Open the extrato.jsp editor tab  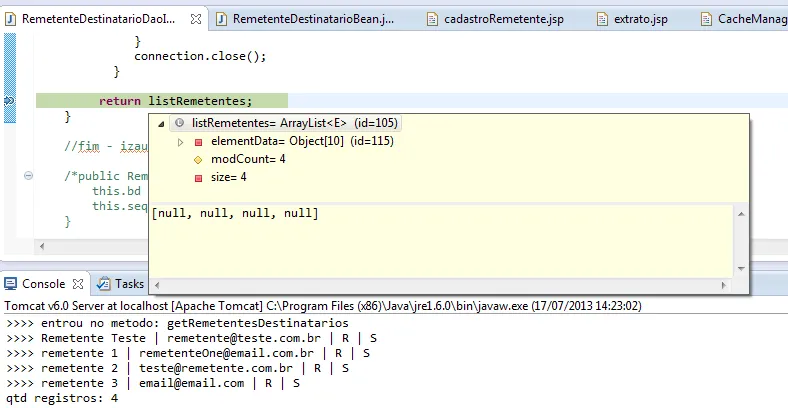pyautogui.click(x=632, y=19)
